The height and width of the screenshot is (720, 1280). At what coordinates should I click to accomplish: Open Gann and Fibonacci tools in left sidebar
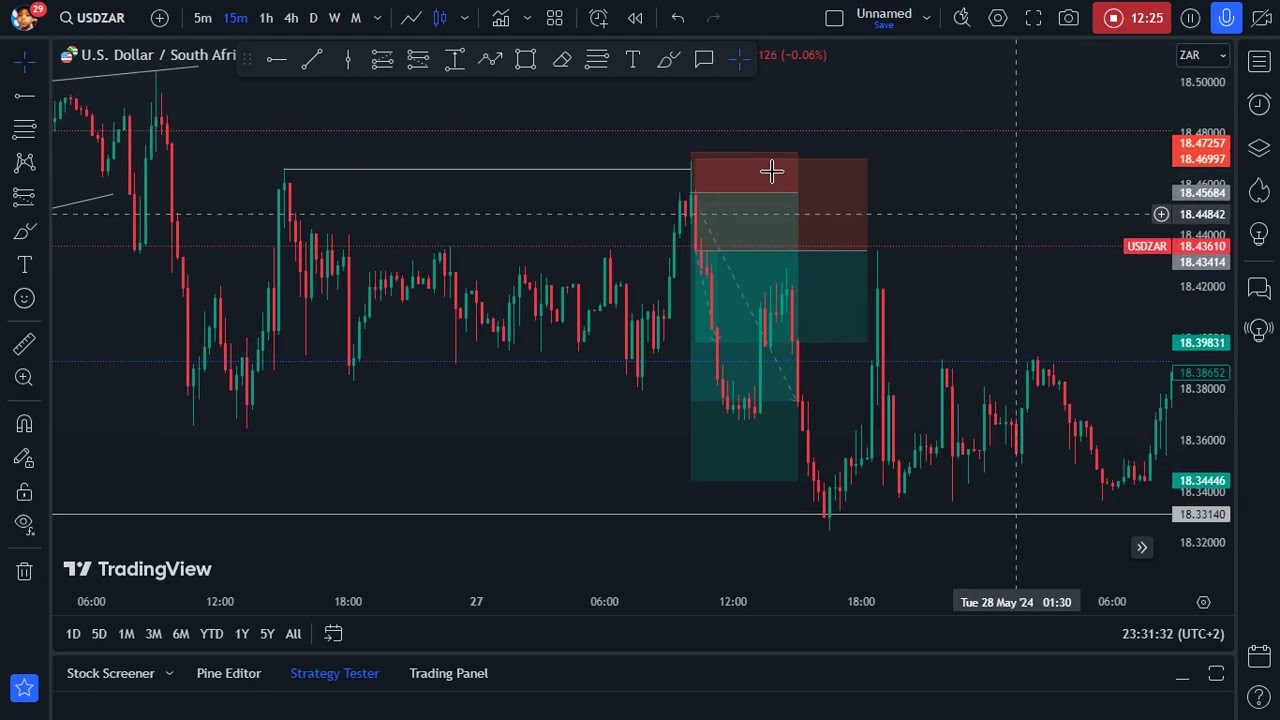[x=25, y=129]
